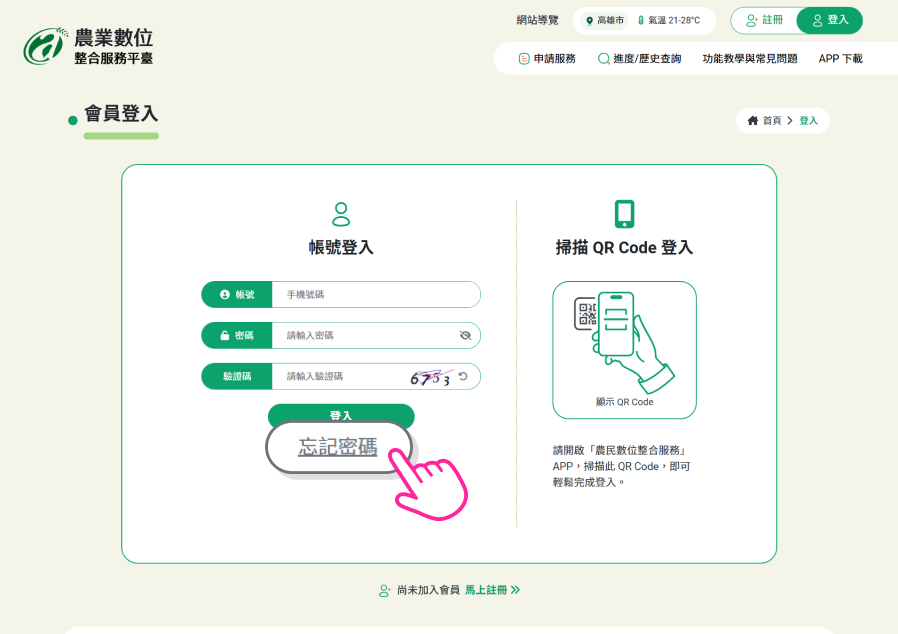Click the home icon in breadcrumb
This screenshot has height=634, width=898.
(753, 121)
